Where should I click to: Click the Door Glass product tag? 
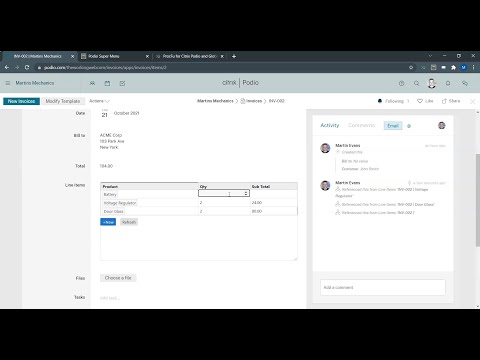tap(113, 211)
